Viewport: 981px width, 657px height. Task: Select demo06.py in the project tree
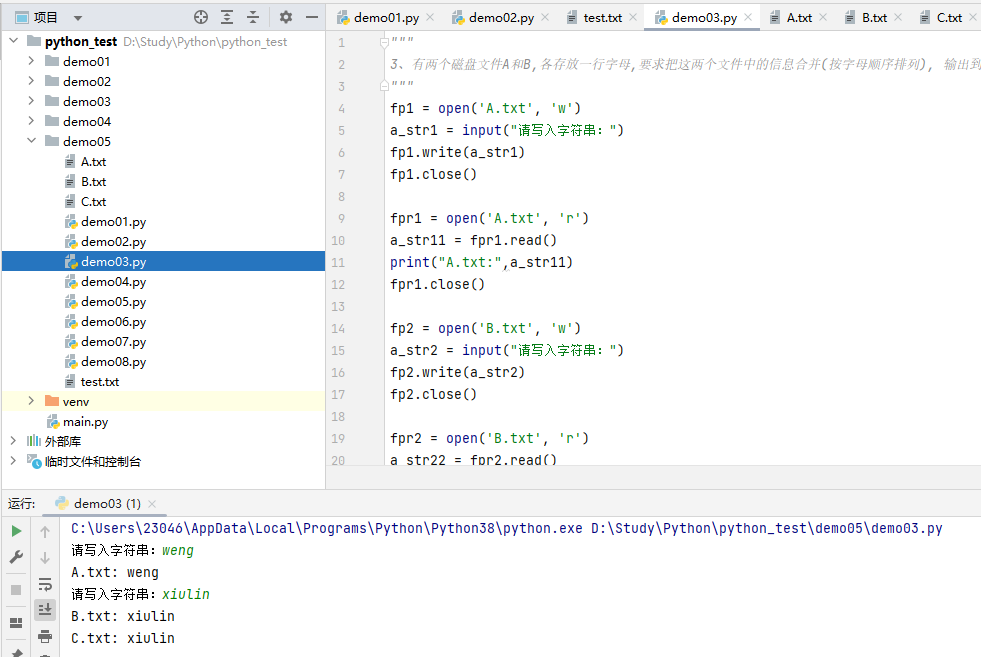(x=113, y=322)
